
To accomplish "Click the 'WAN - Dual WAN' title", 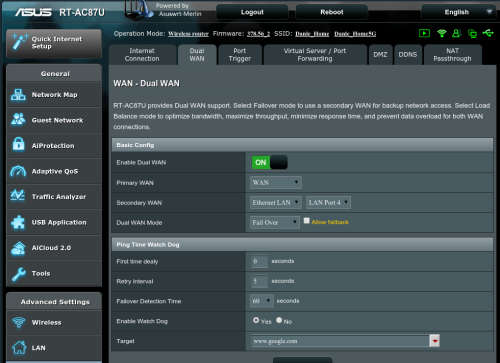I will [146, 83].
